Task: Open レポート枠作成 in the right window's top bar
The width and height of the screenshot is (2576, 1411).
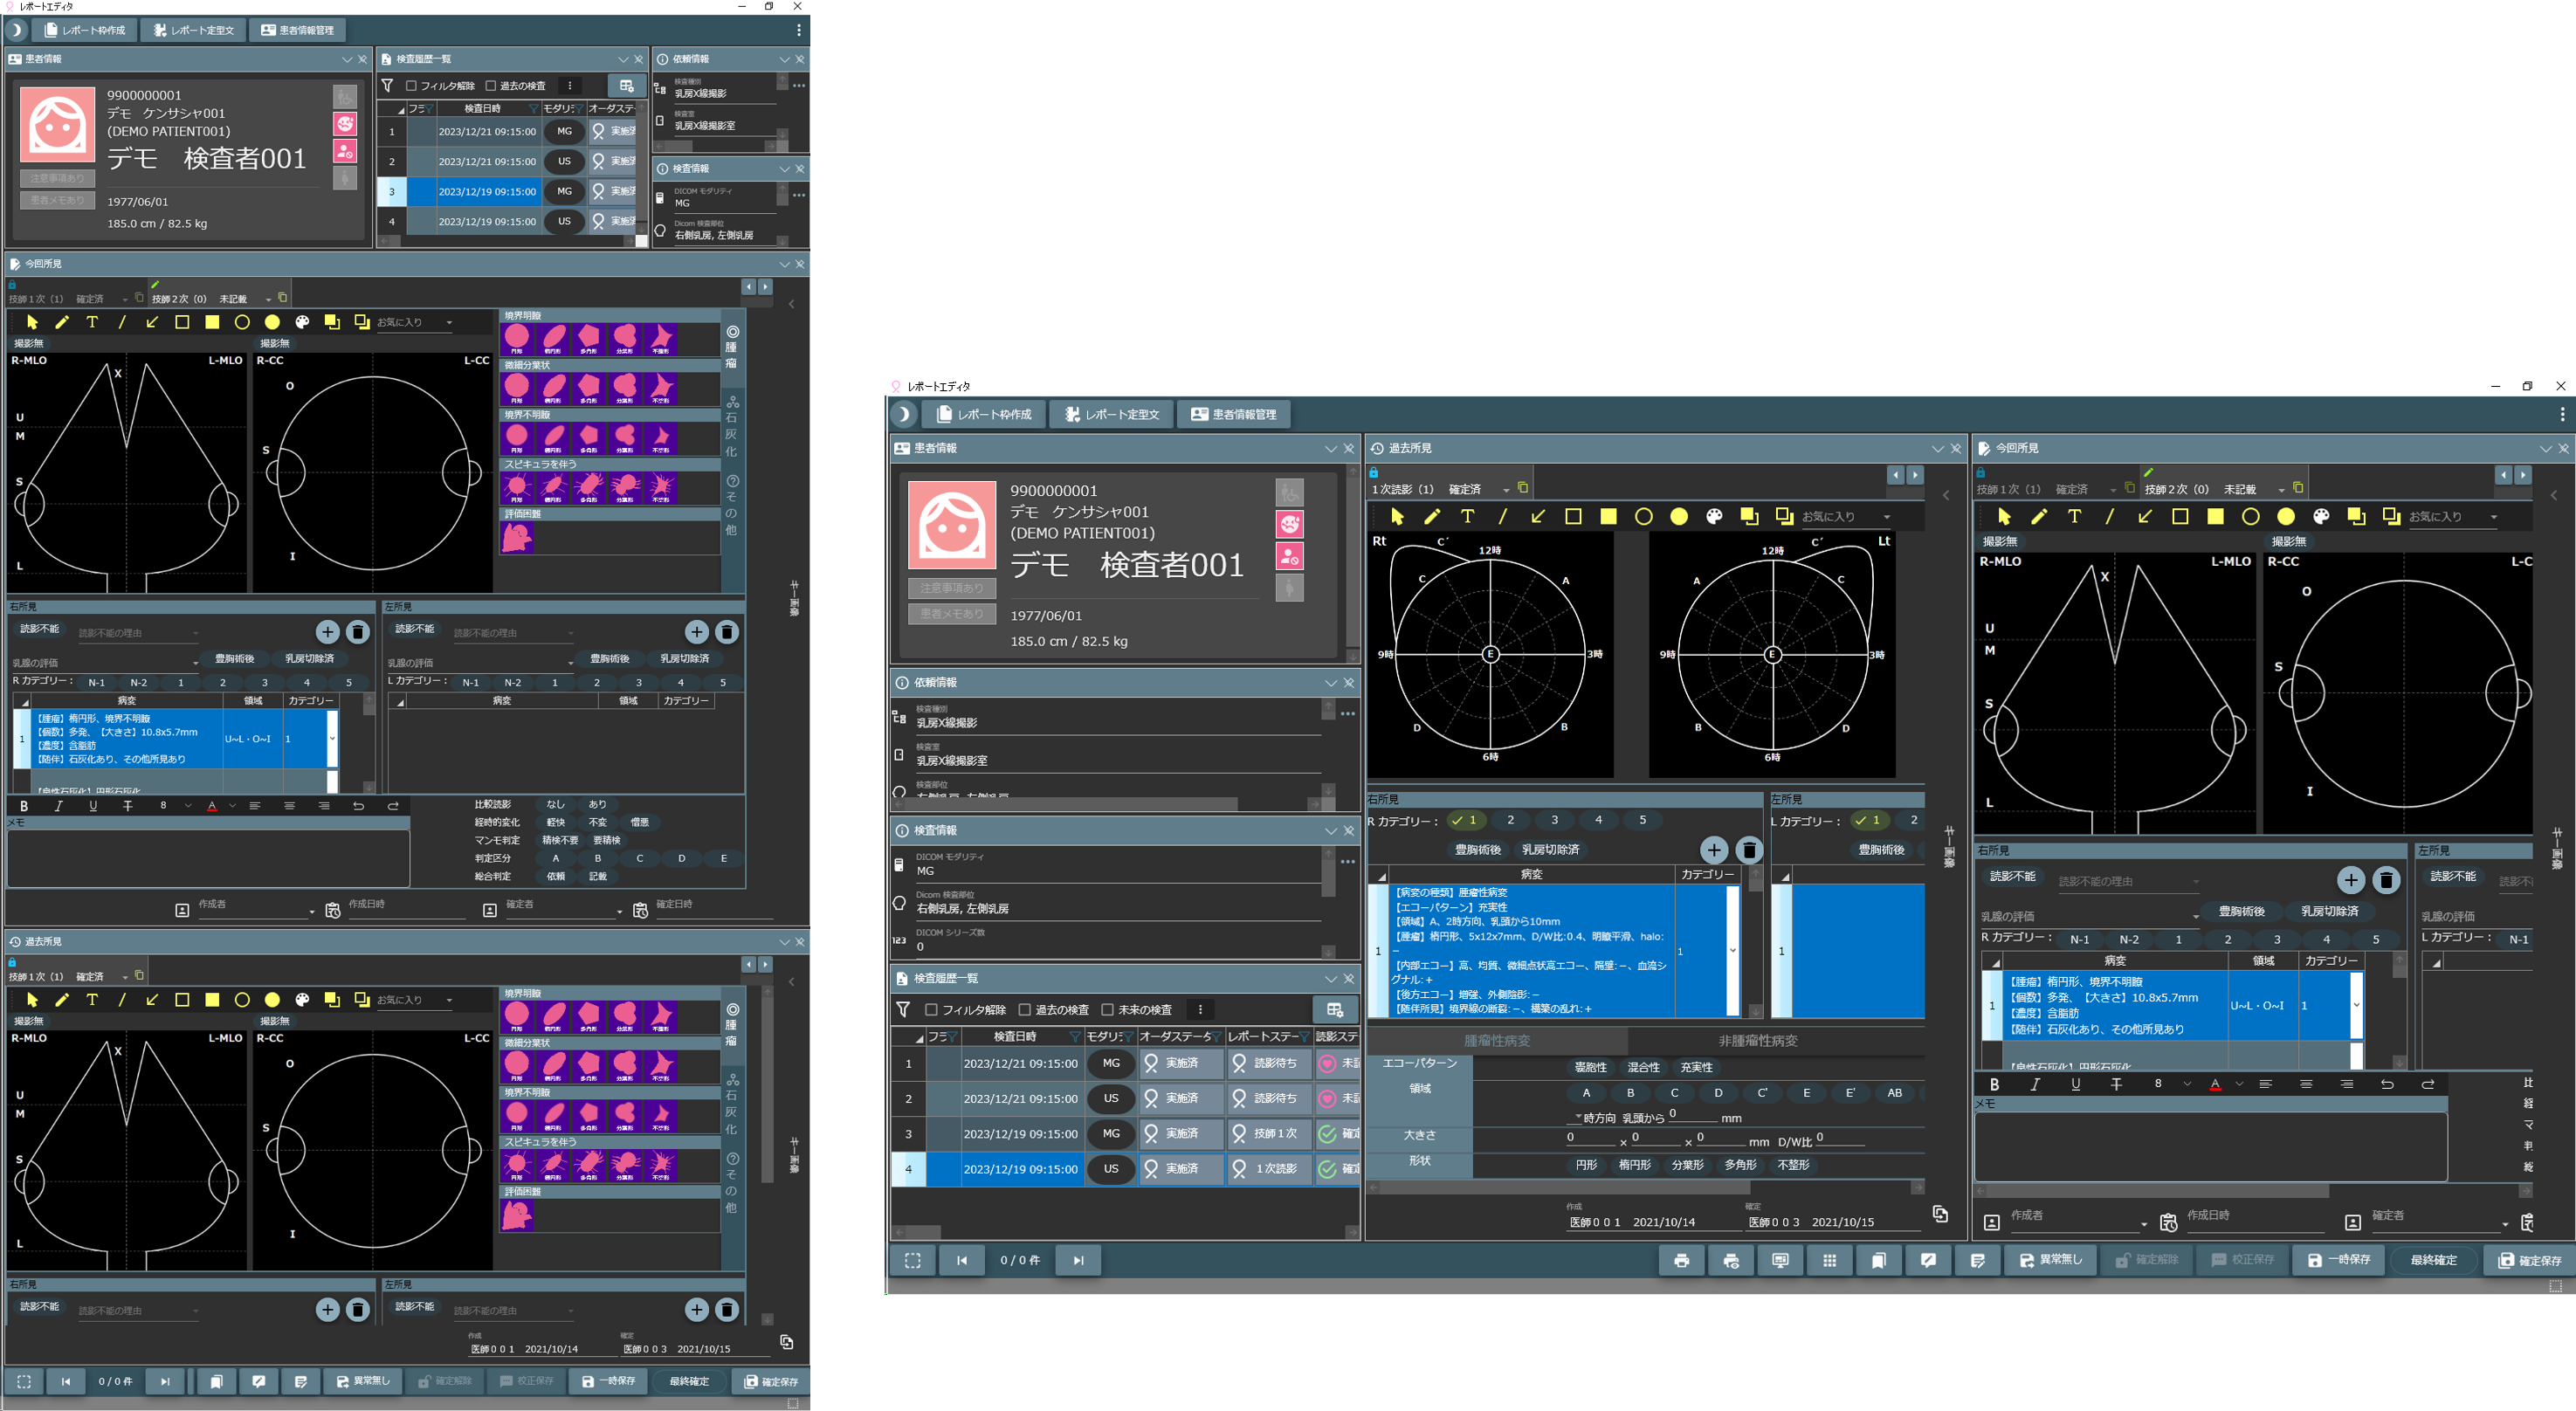Action: [x=984, y=414]
